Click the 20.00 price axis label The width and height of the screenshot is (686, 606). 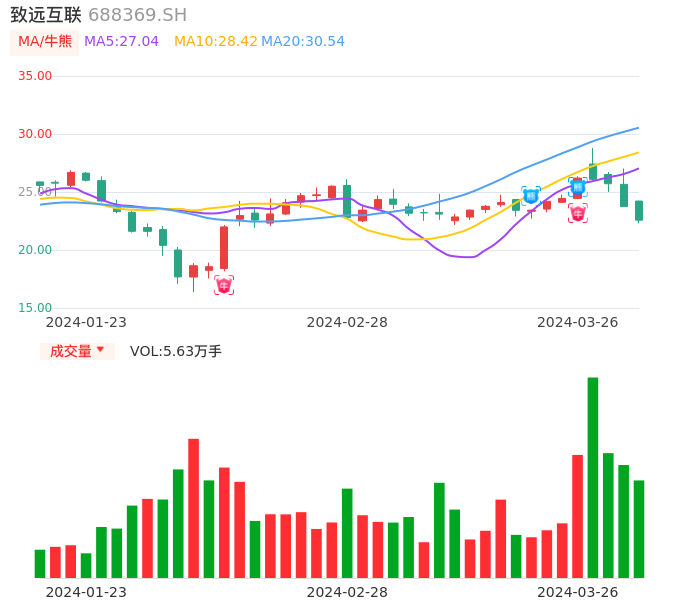click(35, 250)
